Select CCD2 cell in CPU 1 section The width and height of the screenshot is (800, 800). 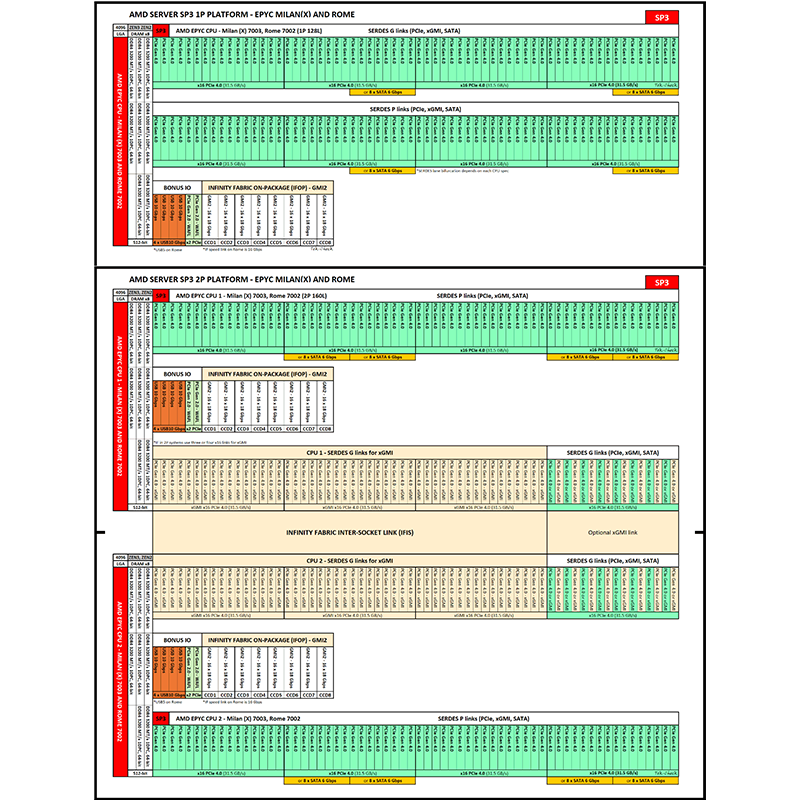click(x=227, y=429)
